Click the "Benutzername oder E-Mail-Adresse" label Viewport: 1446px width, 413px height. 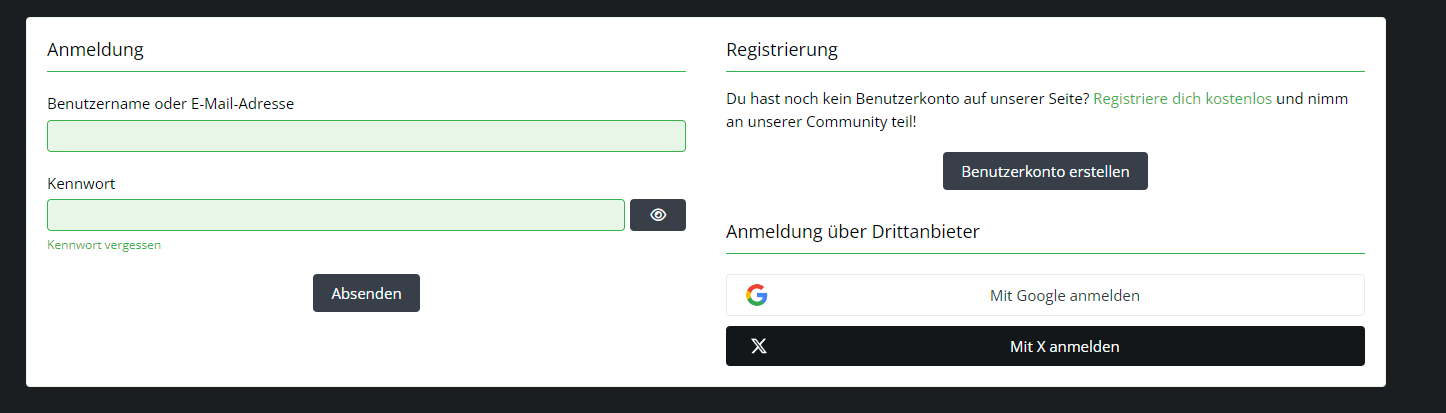pyautogui.click(x=170, y=103)
